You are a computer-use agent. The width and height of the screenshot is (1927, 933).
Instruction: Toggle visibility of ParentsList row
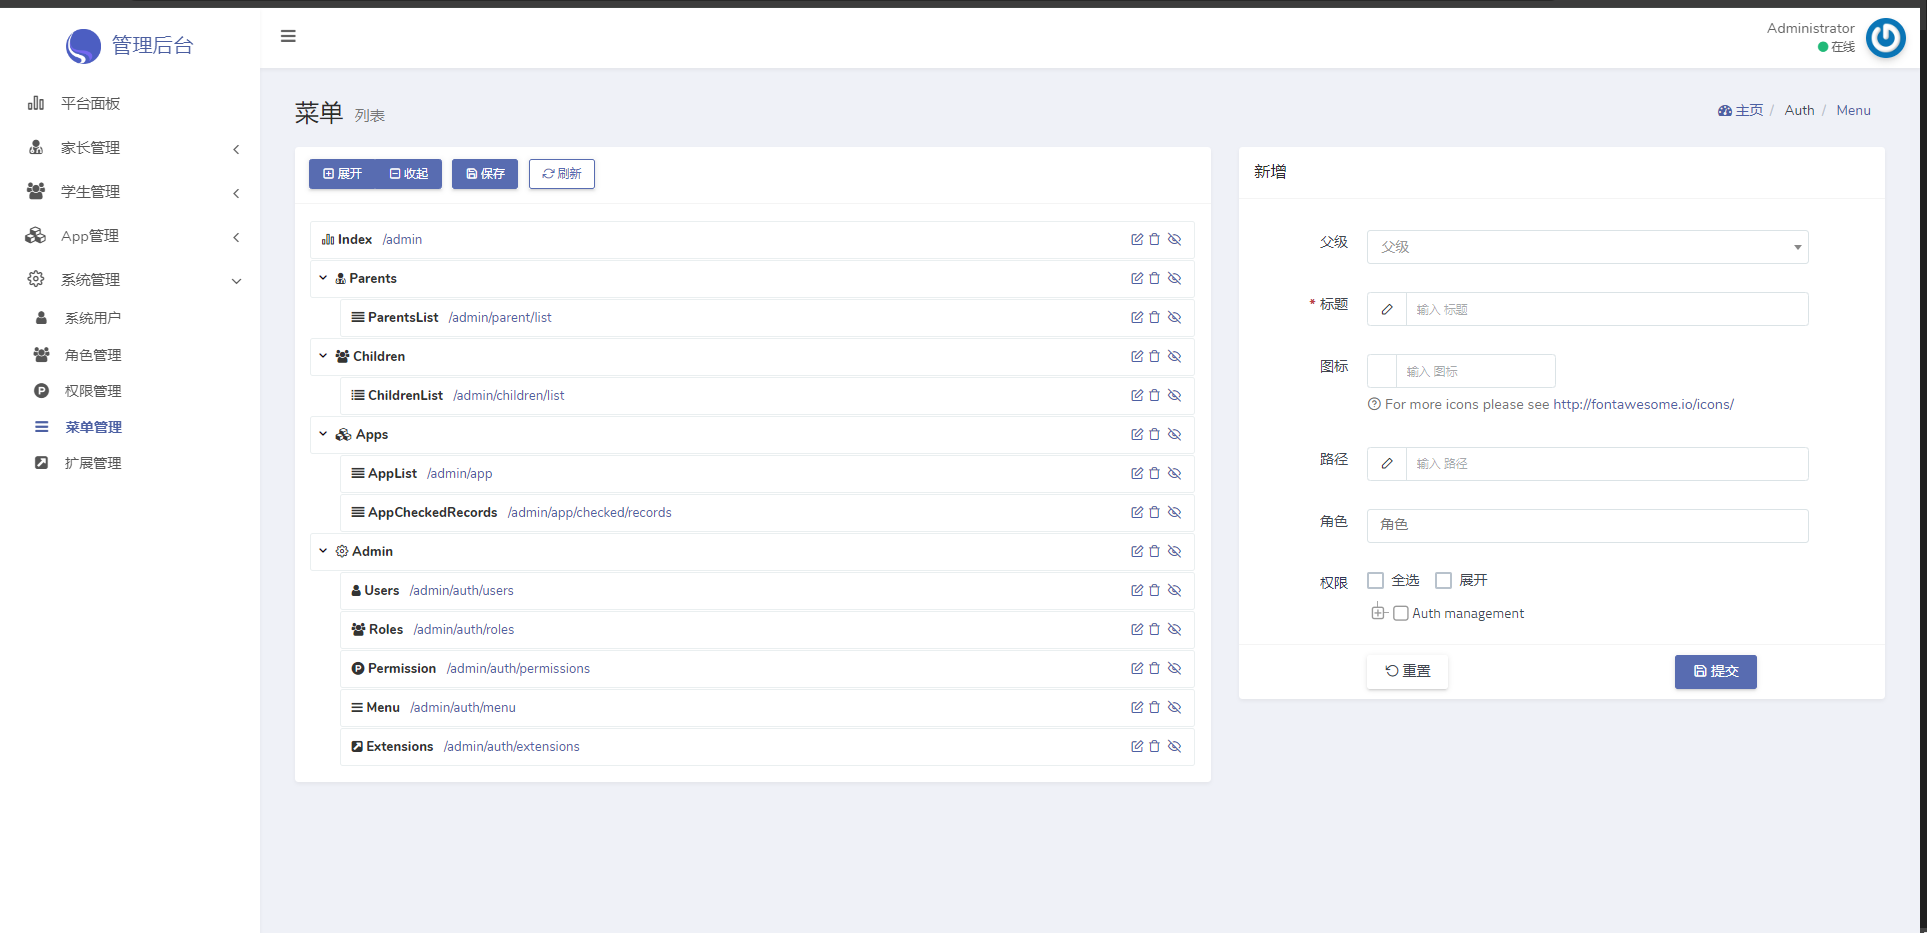click(1175, 318)
